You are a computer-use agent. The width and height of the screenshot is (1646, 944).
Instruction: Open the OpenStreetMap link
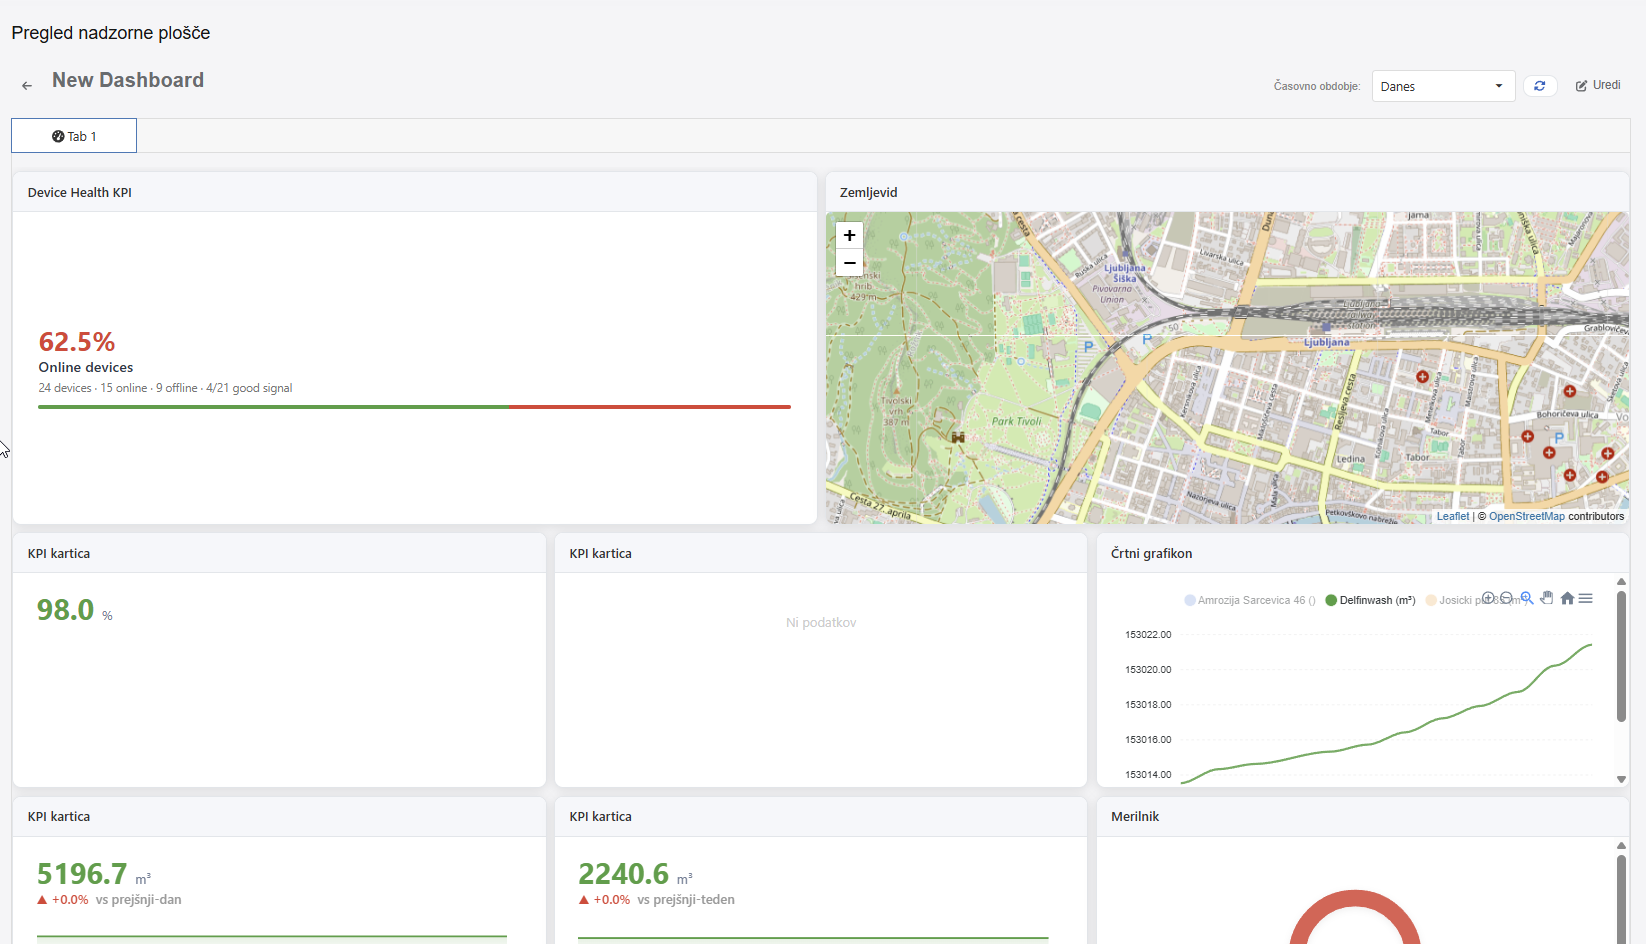pyautogui.click(x=1526, y=517)
